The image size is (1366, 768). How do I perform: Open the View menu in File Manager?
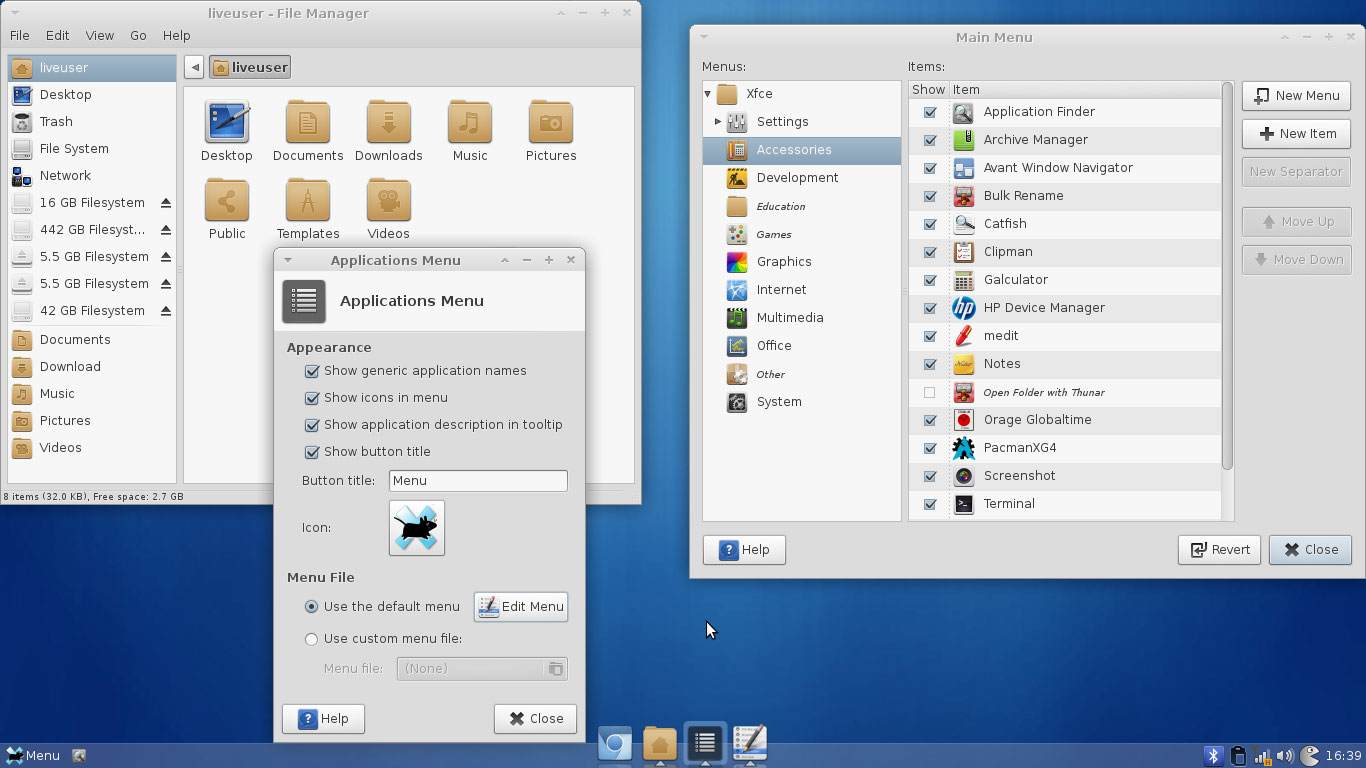coord(99,35)
